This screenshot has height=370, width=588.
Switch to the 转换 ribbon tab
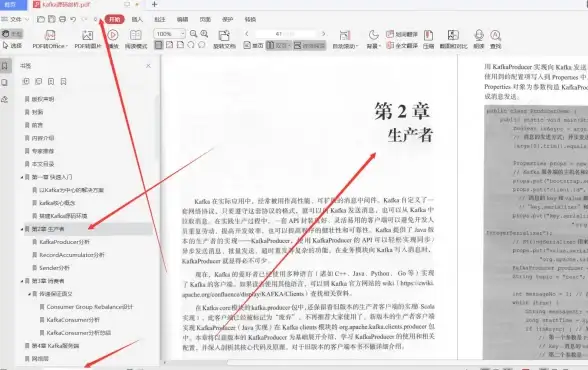(250, 19)
